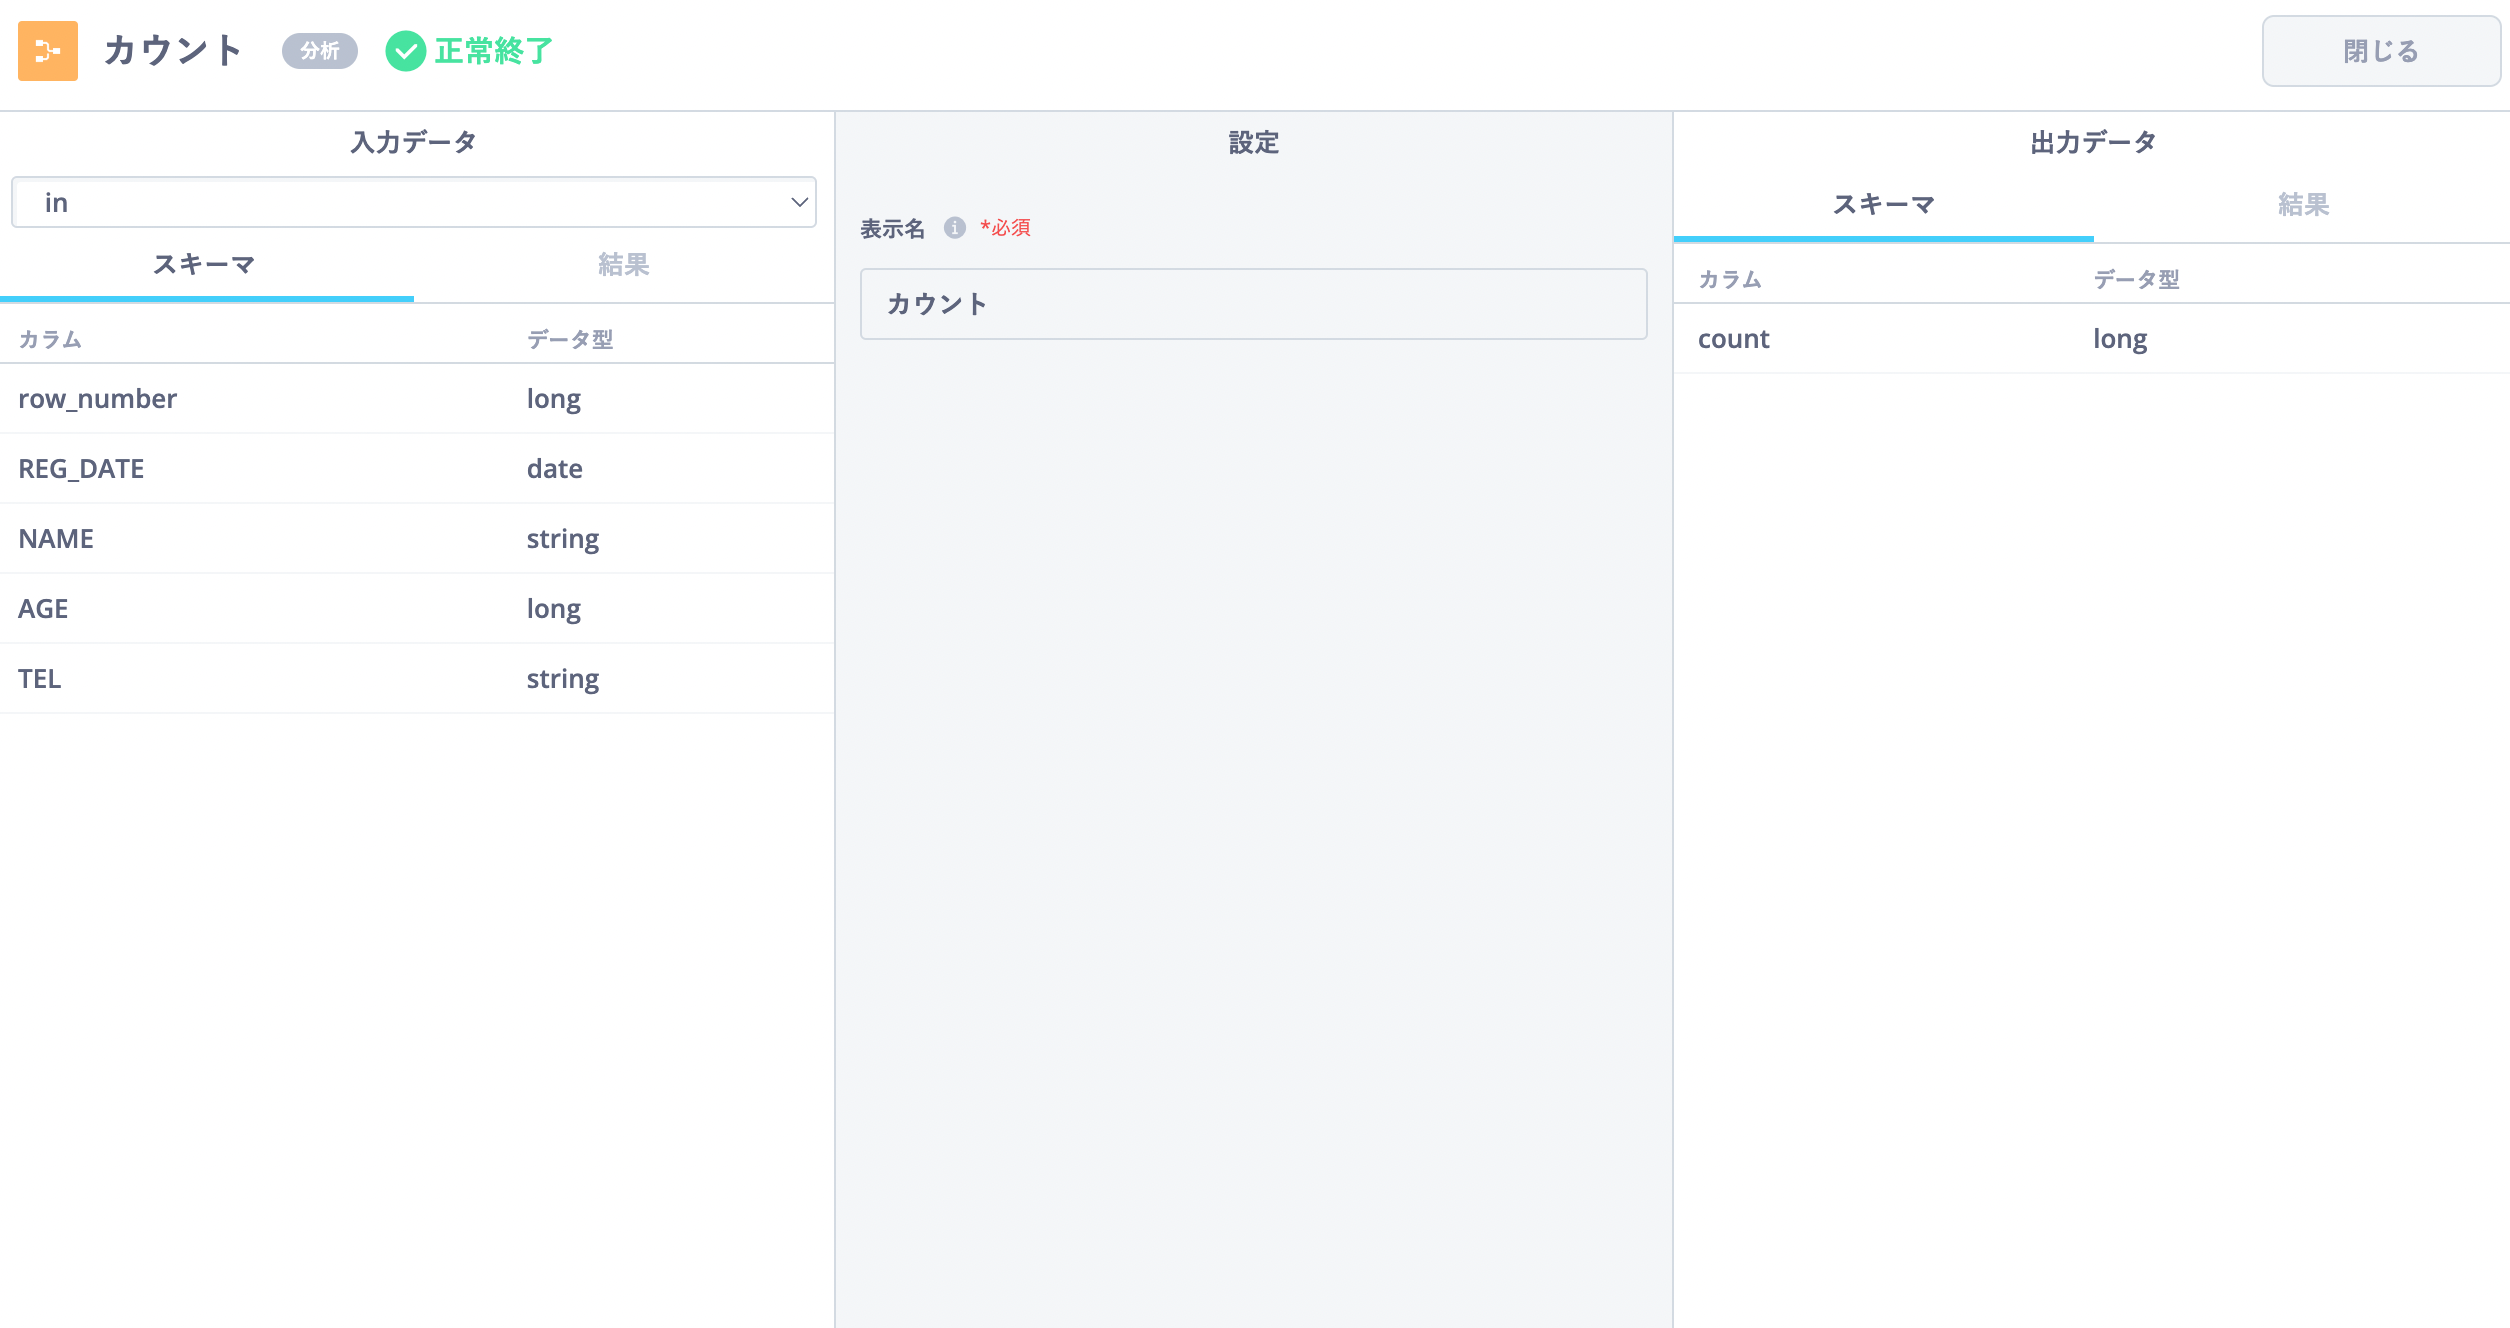Click the orange Count node icon
The height and width of the screenshot is (1328, 2510).
click(48, 51)
